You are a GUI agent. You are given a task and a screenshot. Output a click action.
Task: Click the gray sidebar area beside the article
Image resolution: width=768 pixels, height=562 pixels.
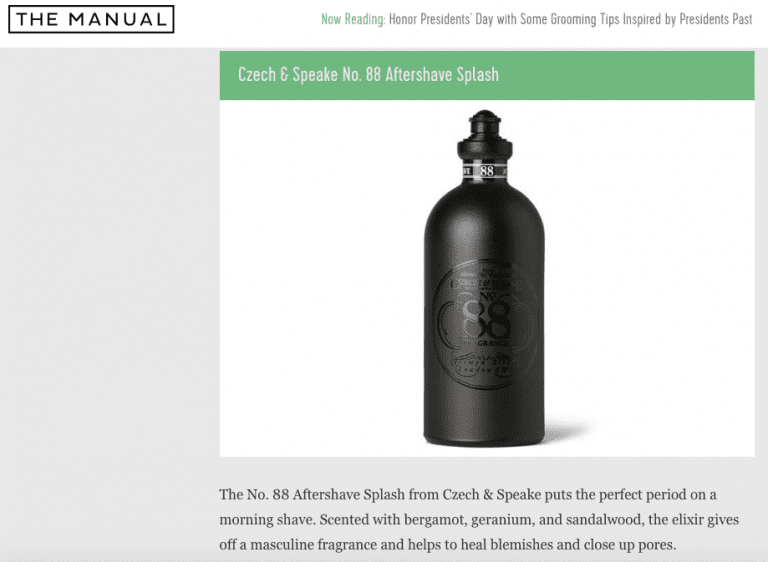[x=110, y=294]
